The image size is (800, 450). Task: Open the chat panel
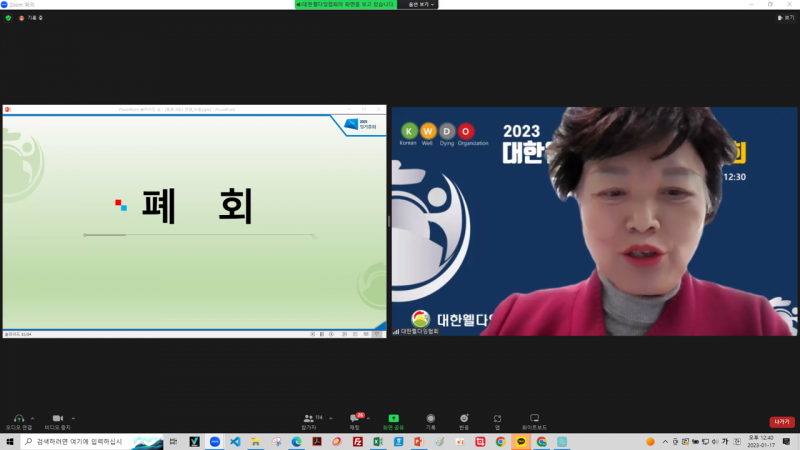pyautogui.click(x=354, y=418)
